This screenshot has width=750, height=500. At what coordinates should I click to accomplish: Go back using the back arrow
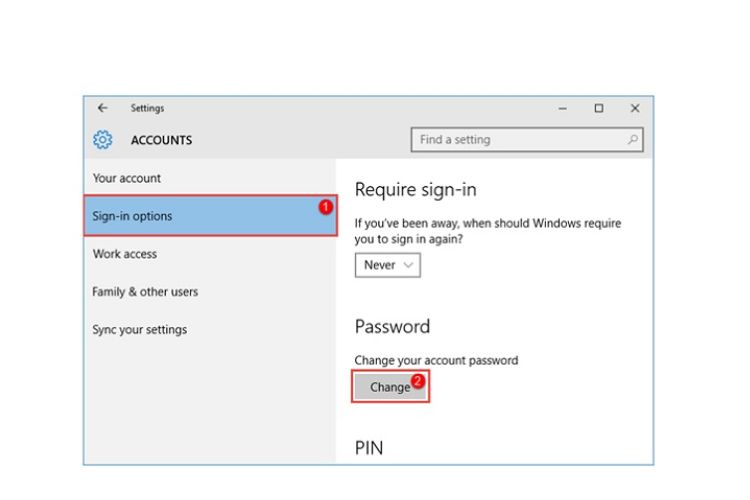coord(103,108)
